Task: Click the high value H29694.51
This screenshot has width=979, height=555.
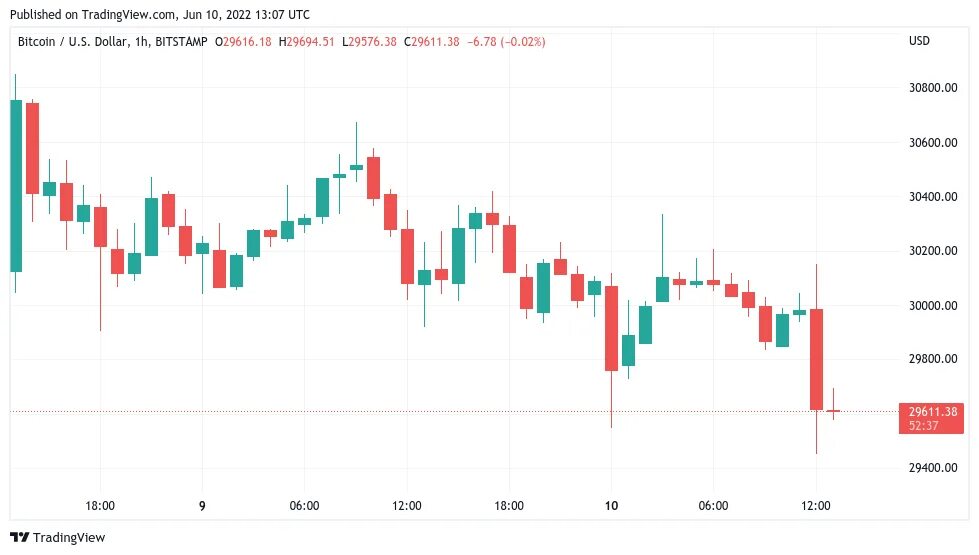Action: coord(307,42)
